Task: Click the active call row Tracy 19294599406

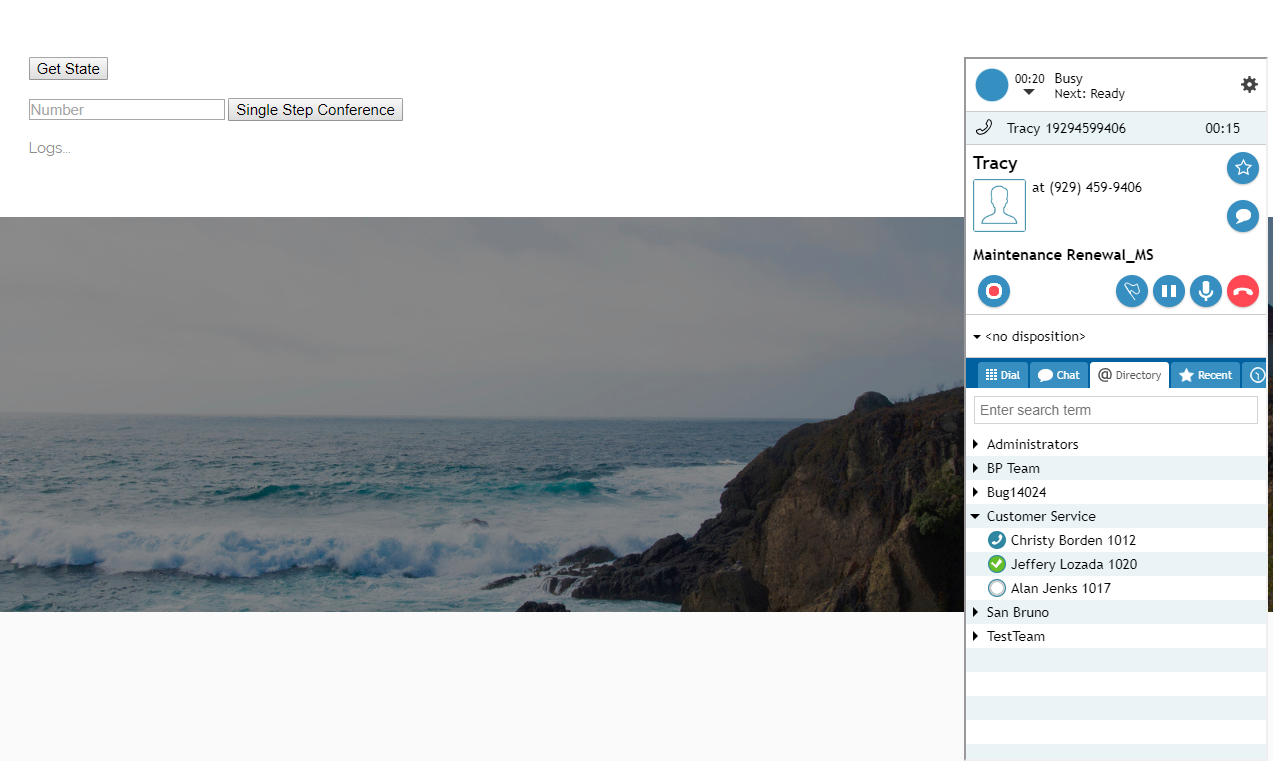Action: click(x=1116, y=128)
